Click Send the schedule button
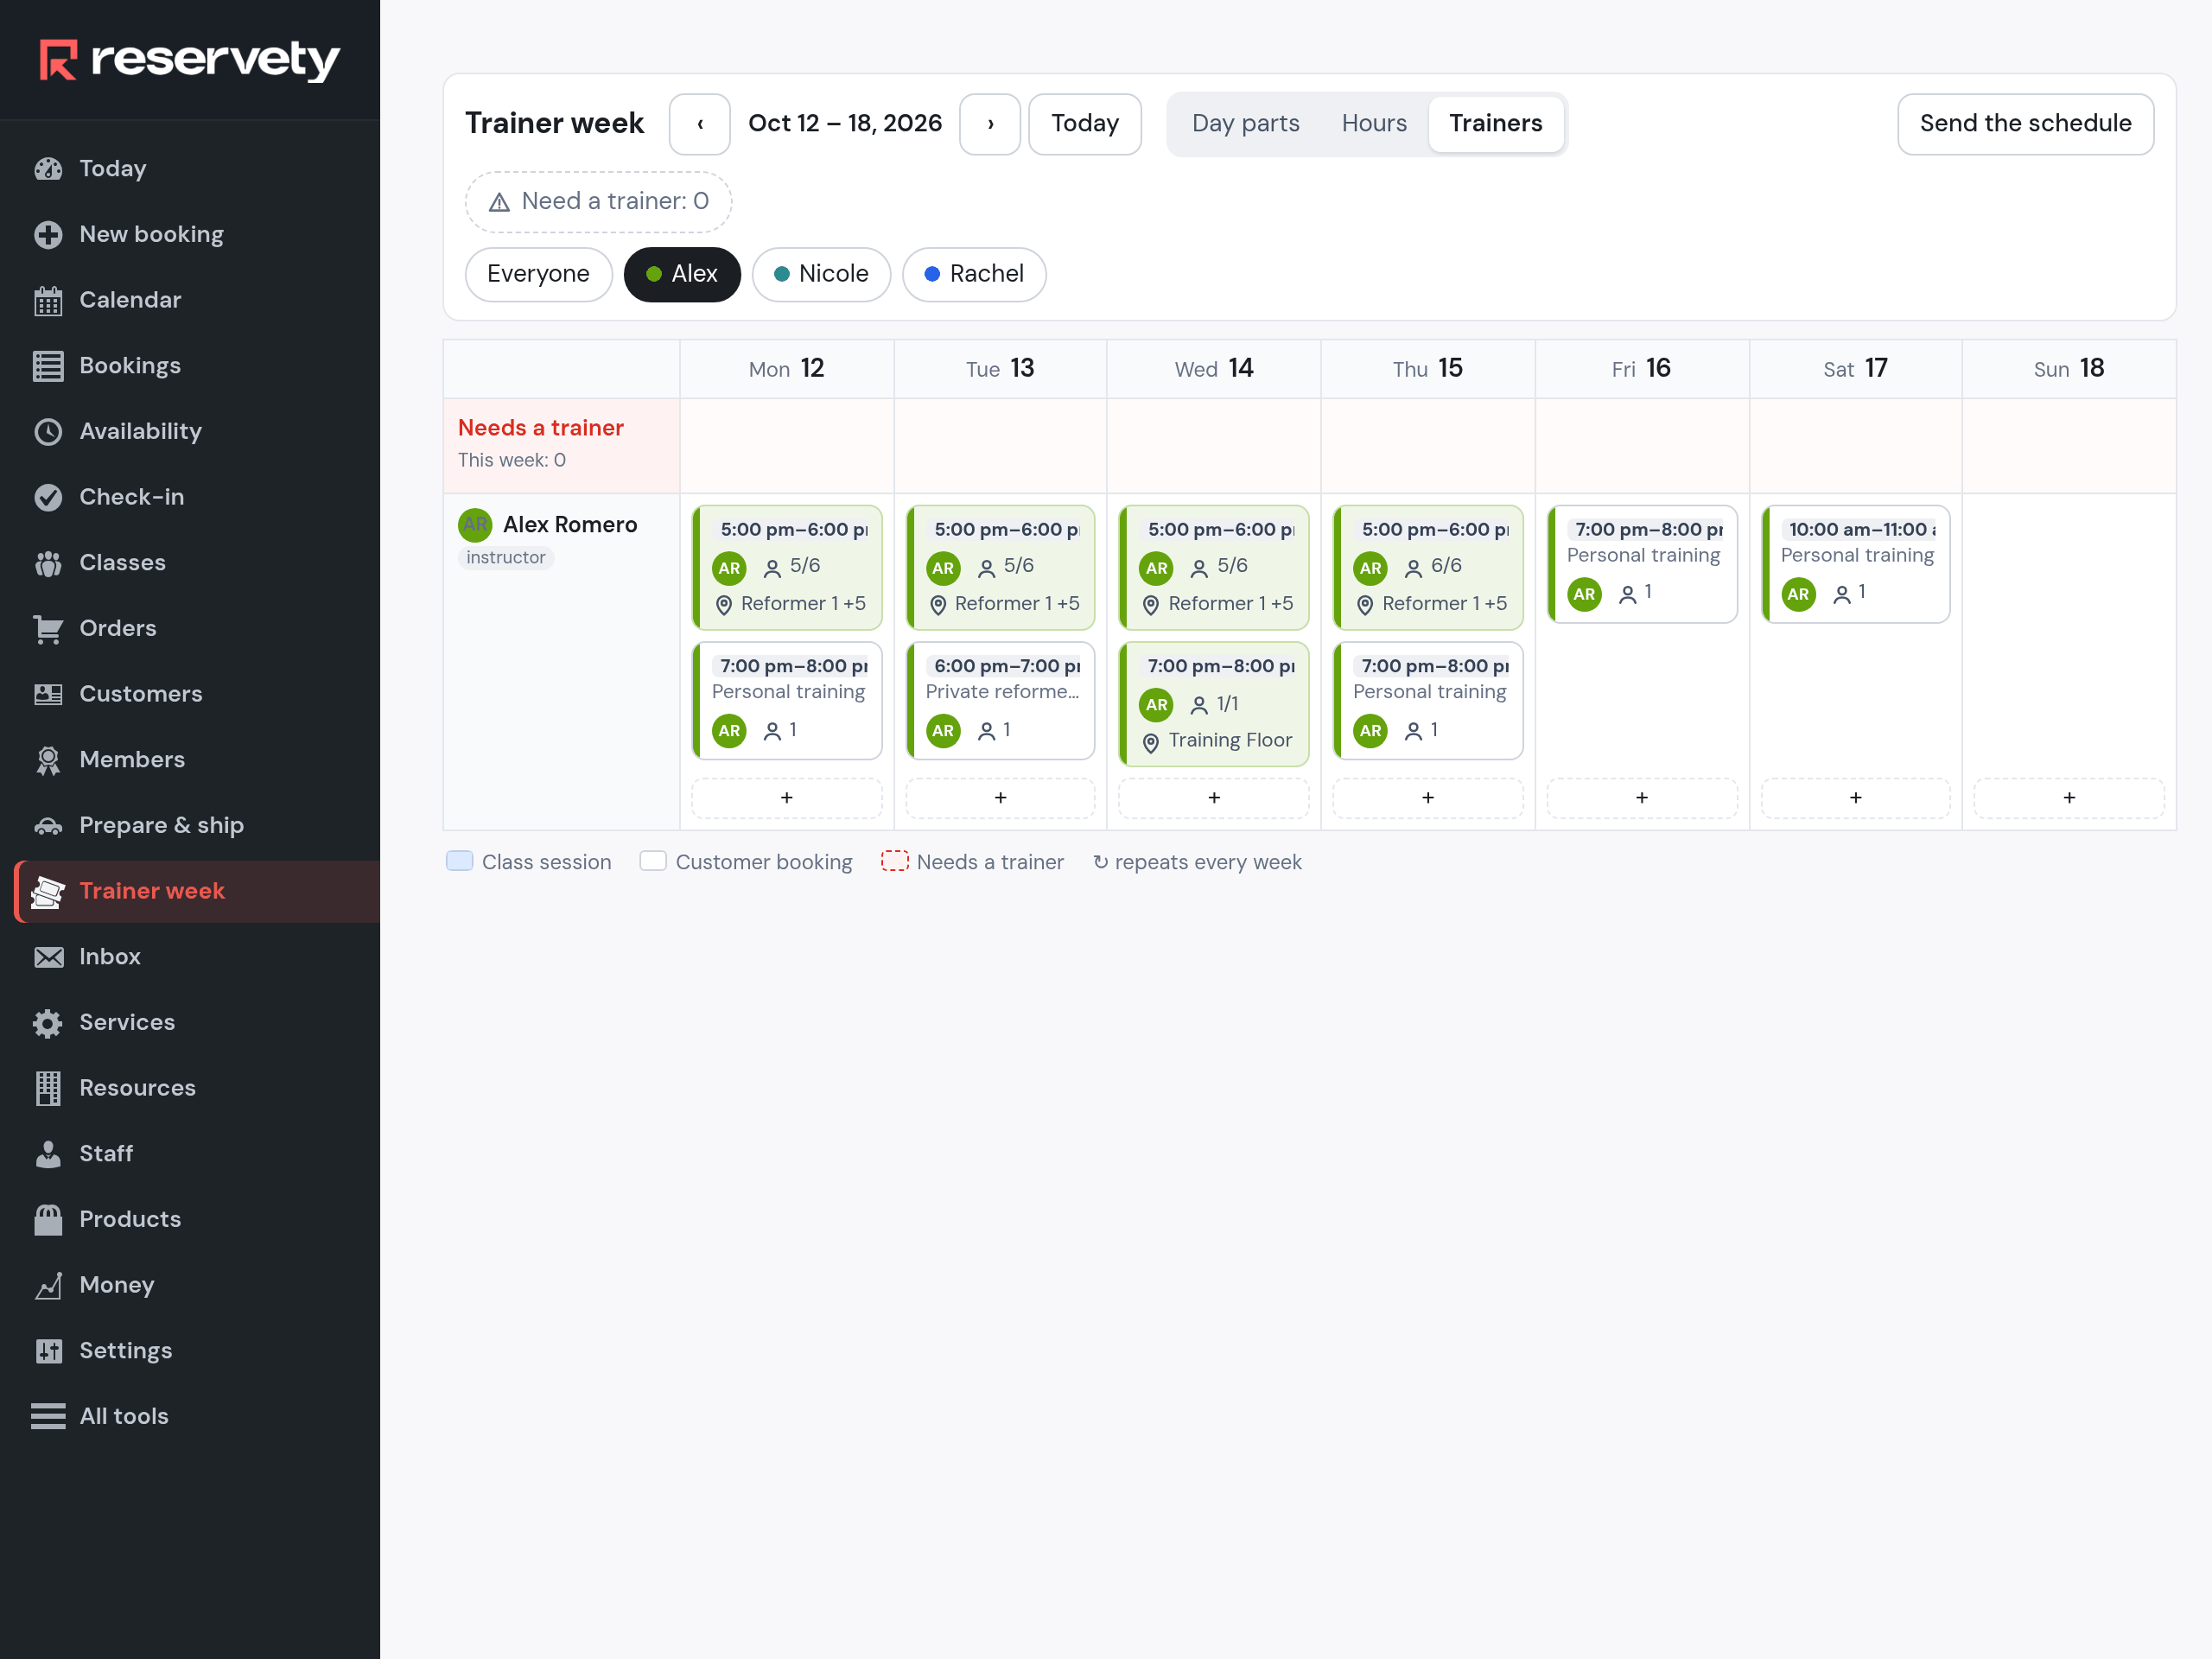 click(x=2025, y=124)
